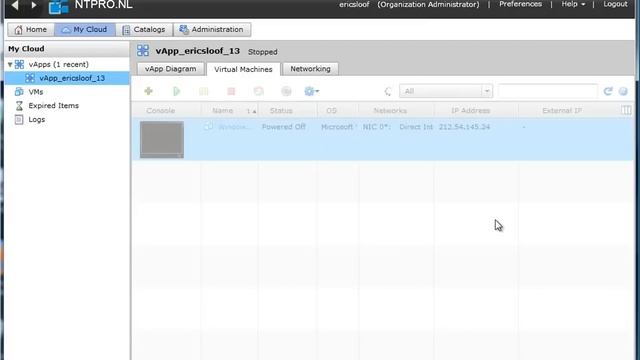
Task: Open the Administration tab
Action: coord(212,29)
